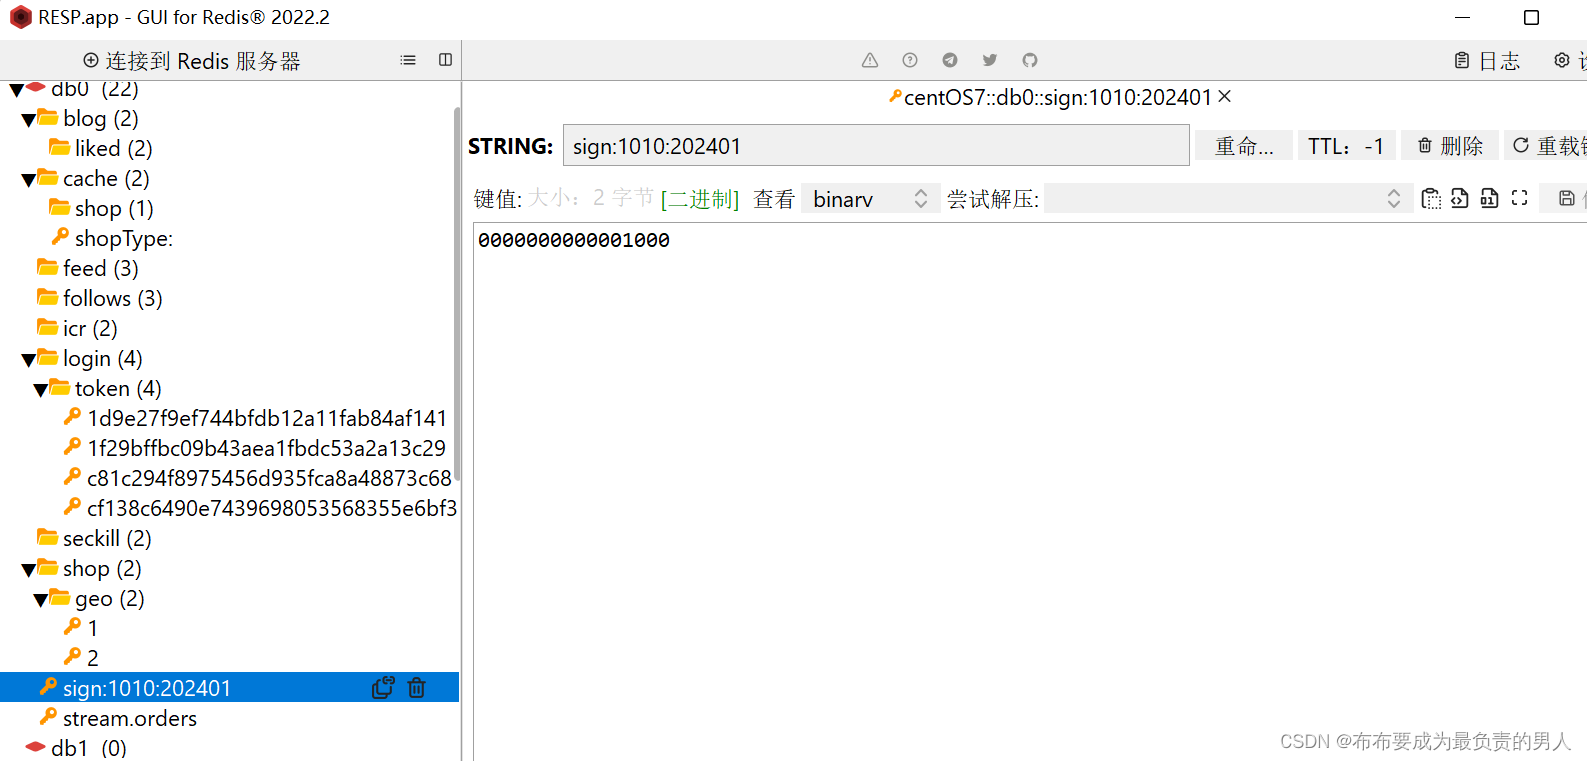Click the login folder icon
The image size is (1587, 761).
point(47,358)
